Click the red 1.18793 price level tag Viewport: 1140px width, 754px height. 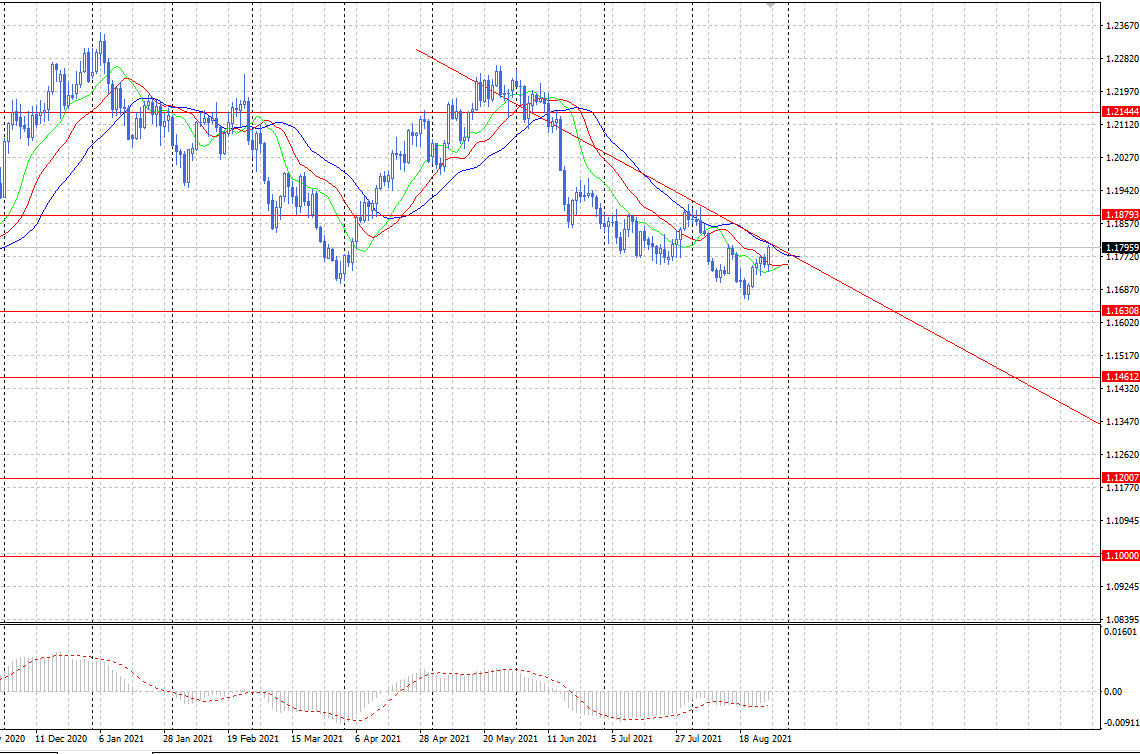tap(1121, 215)
